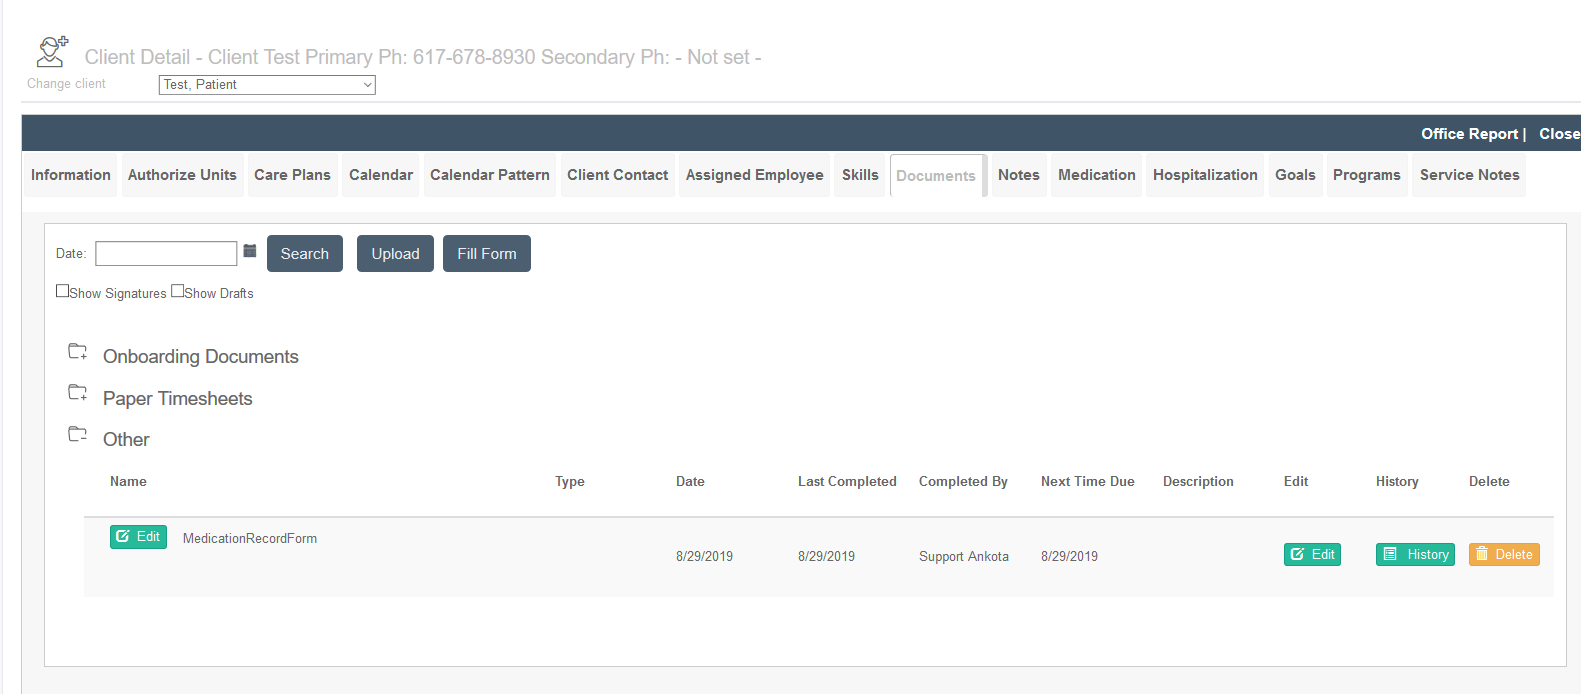The height and width of the screenshot is (694, 1581).
Task: Open the Office Report link
Action: click(x=1469, y=134)
